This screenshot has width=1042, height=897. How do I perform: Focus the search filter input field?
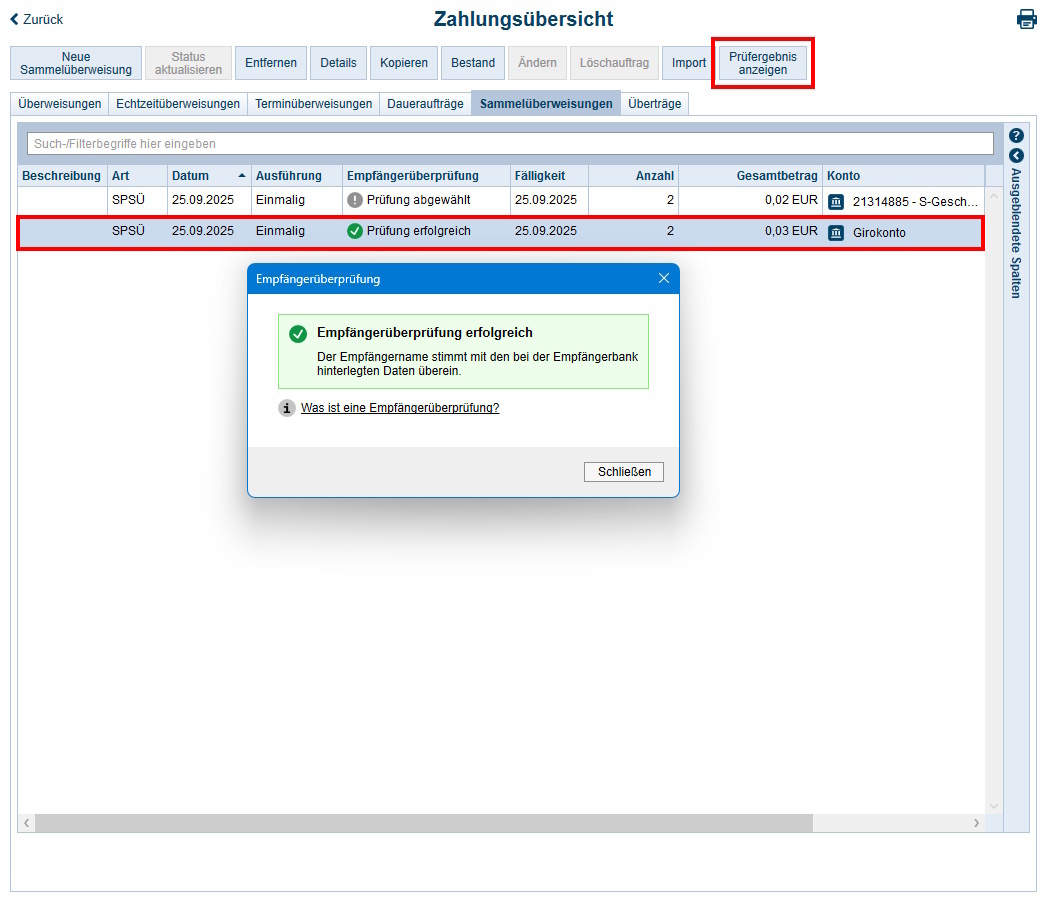(509, 144)
